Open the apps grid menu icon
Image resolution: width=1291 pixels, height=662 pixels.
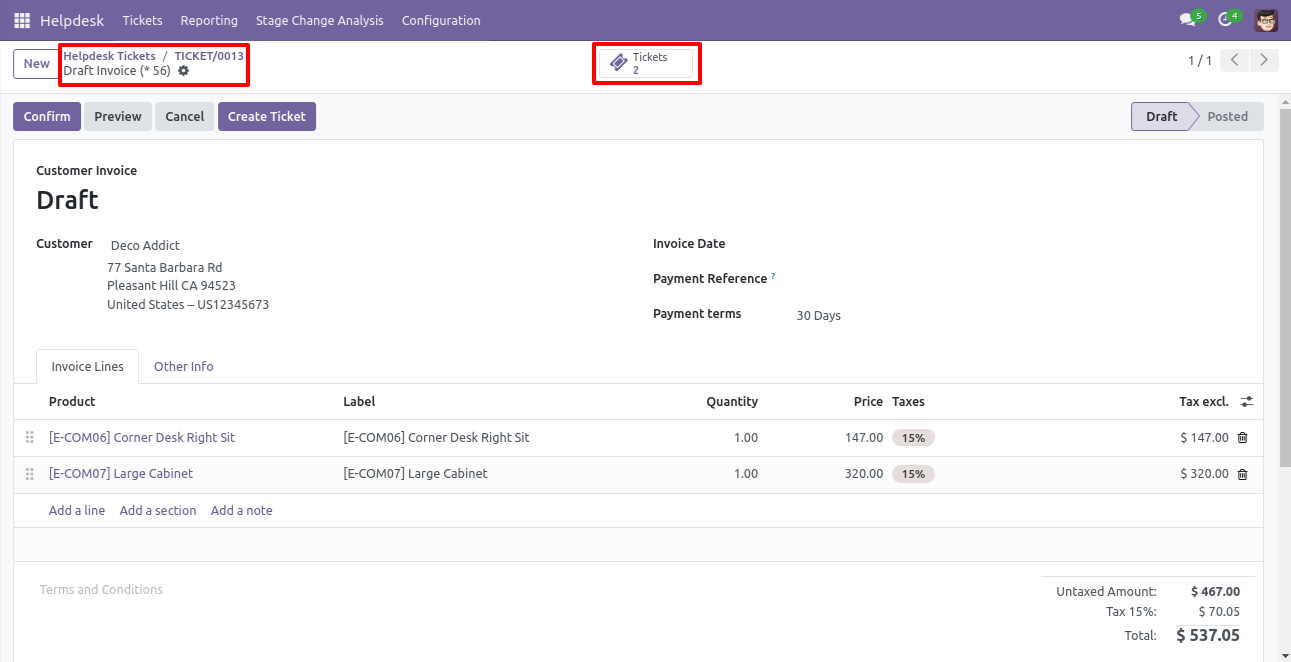(22, 20)
